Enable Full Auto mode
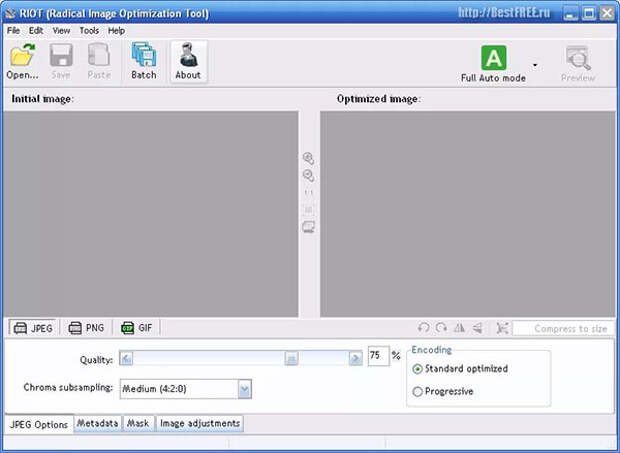620x453 pixels. tap(493, 63)
